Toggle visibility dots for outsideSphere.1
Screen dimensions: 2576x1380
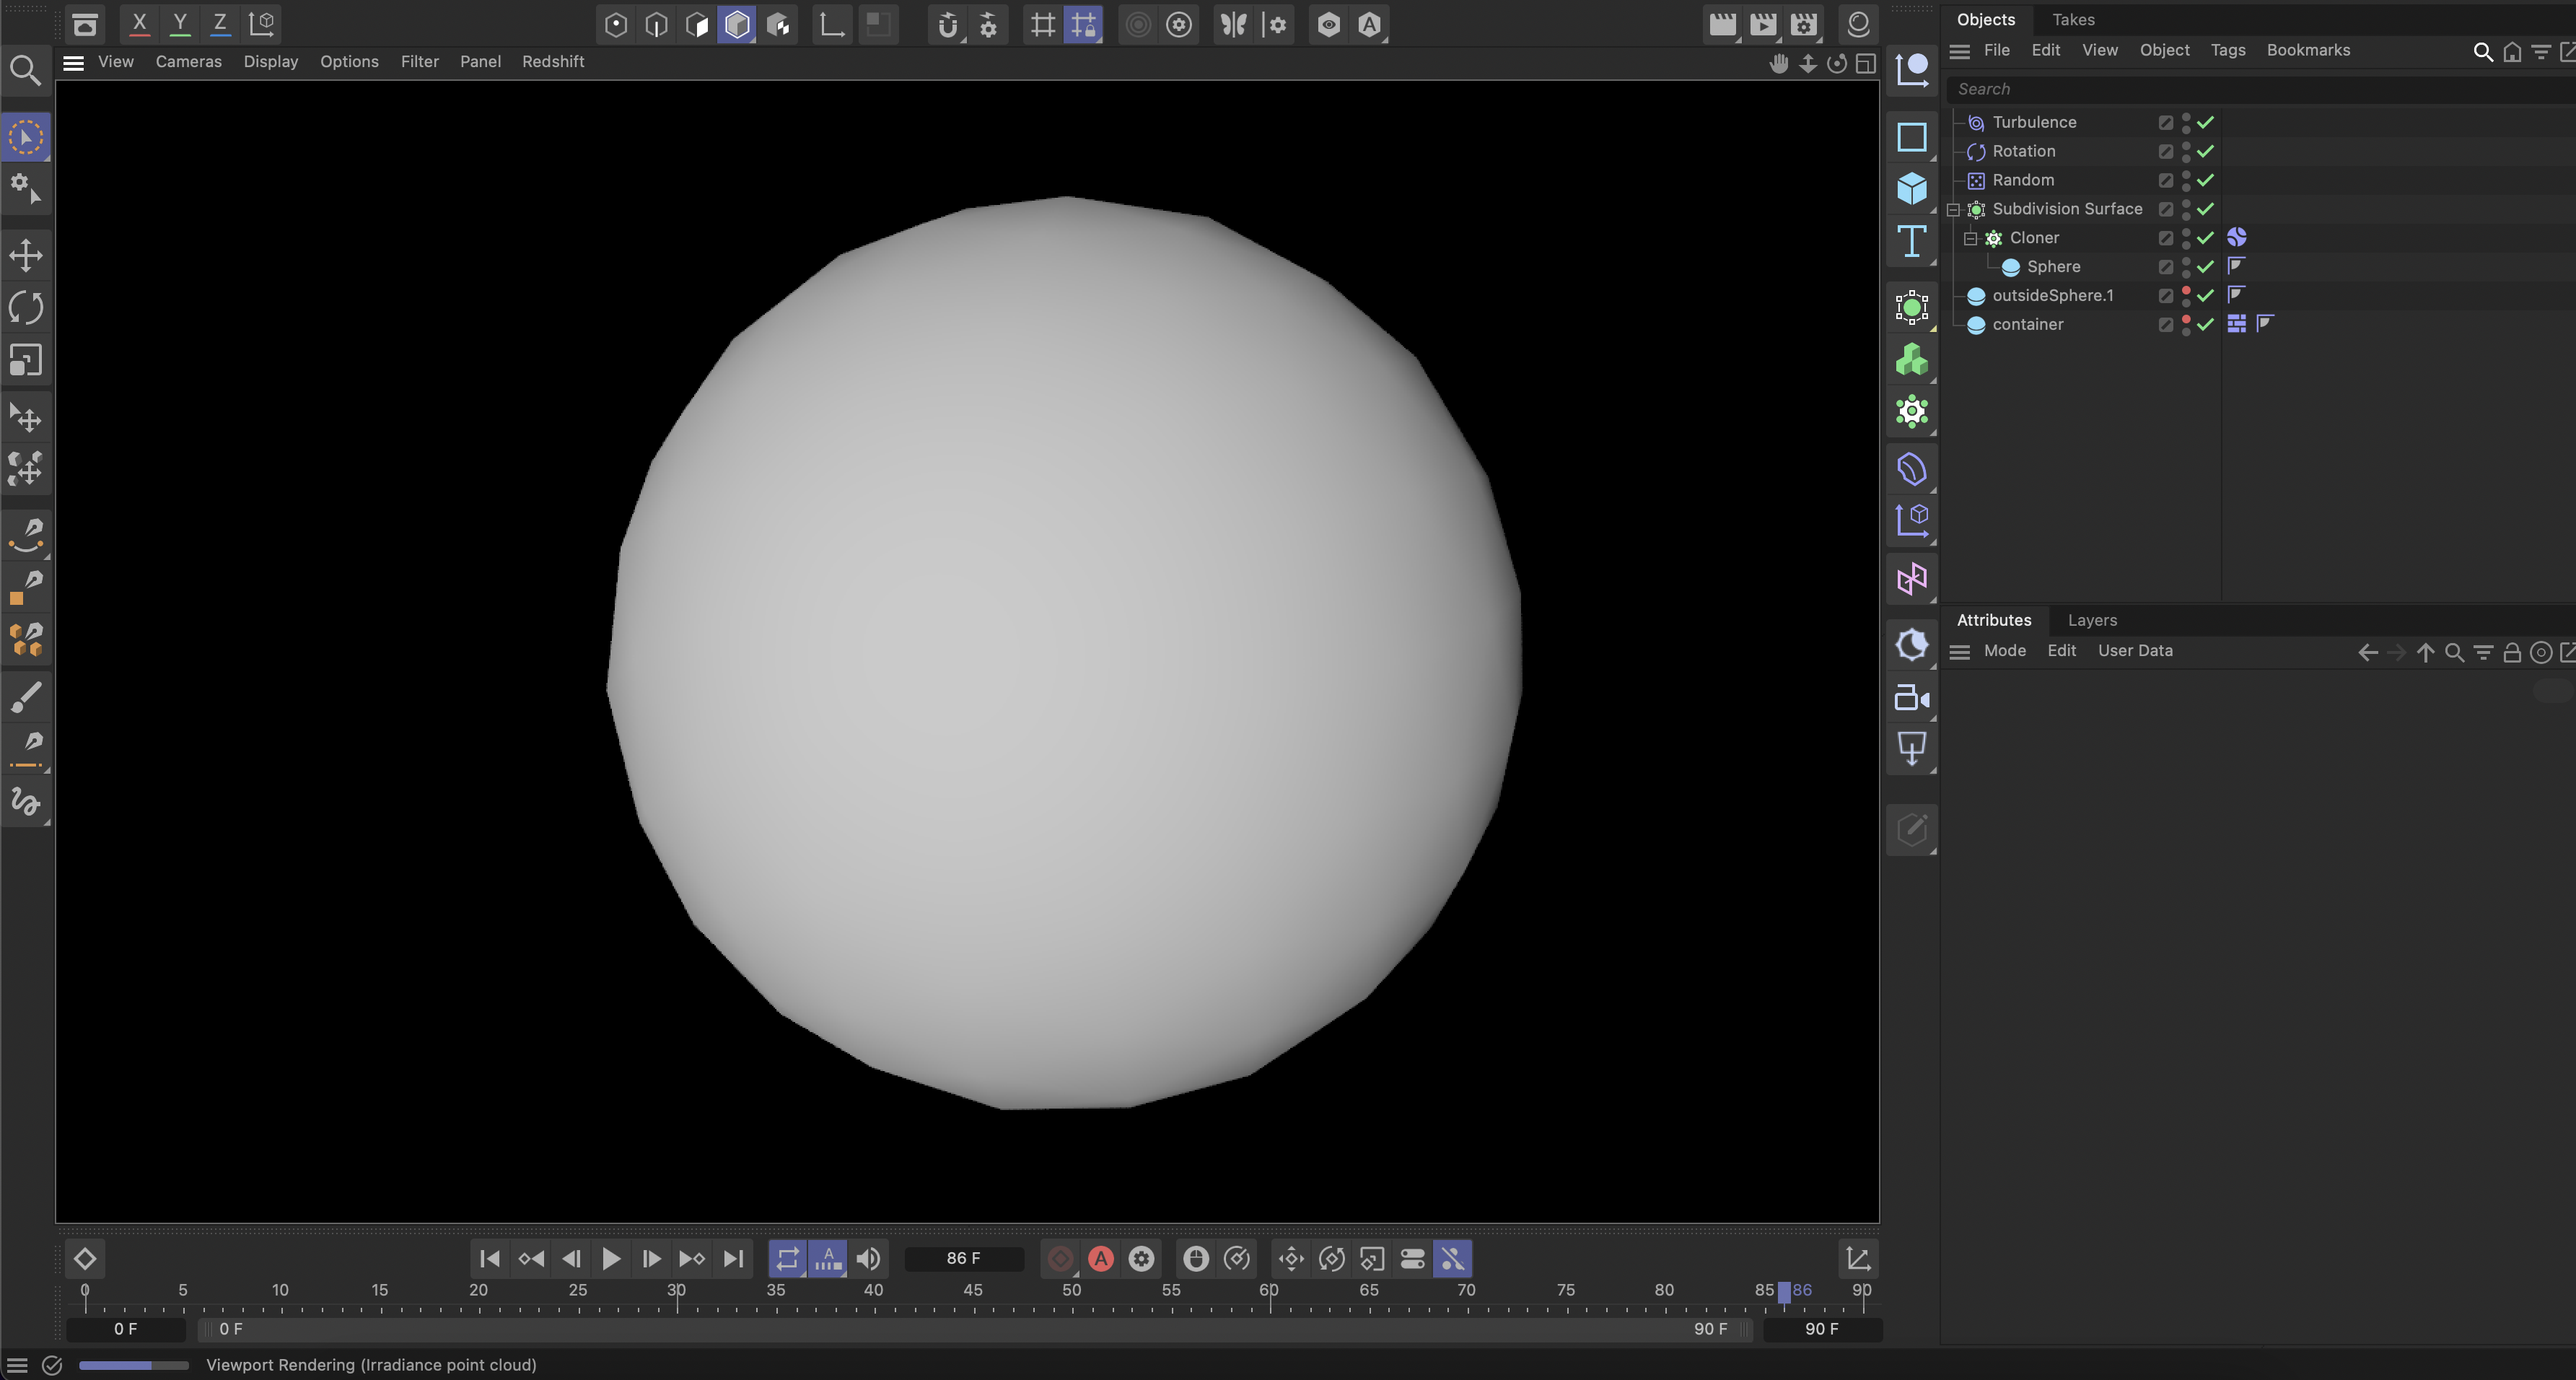point(2186,295)
